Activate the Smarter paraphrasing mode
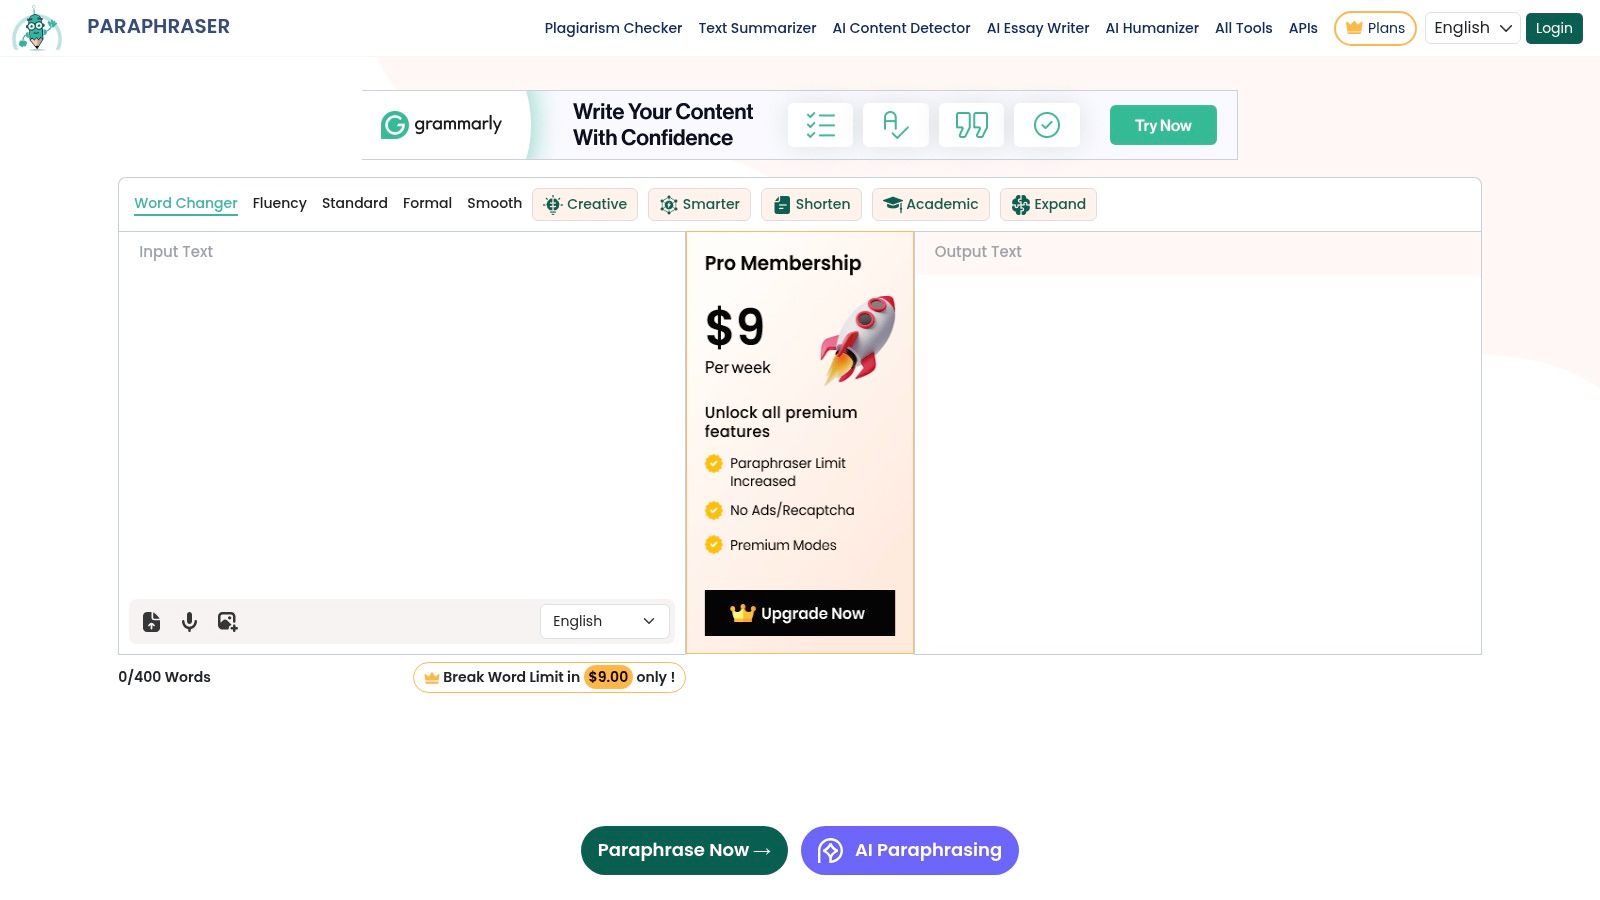1600x900 pixels. 699,204
